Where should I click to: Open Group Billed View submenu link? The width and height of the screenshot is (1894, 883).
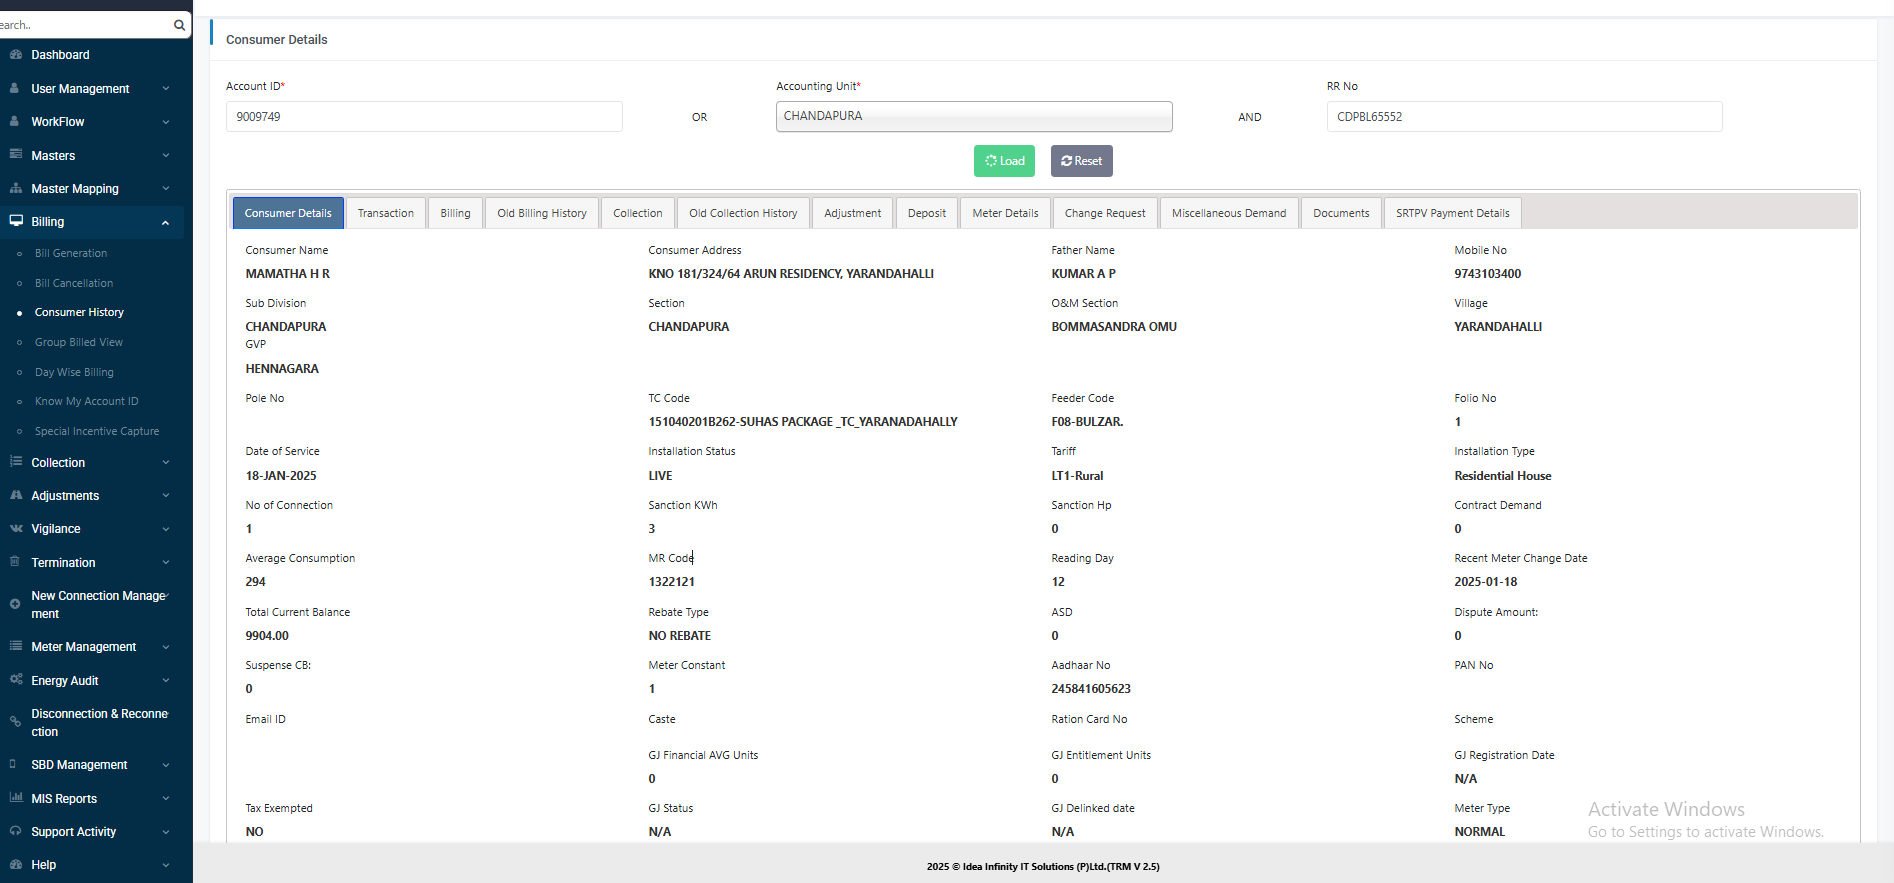[x=79, y=342]
